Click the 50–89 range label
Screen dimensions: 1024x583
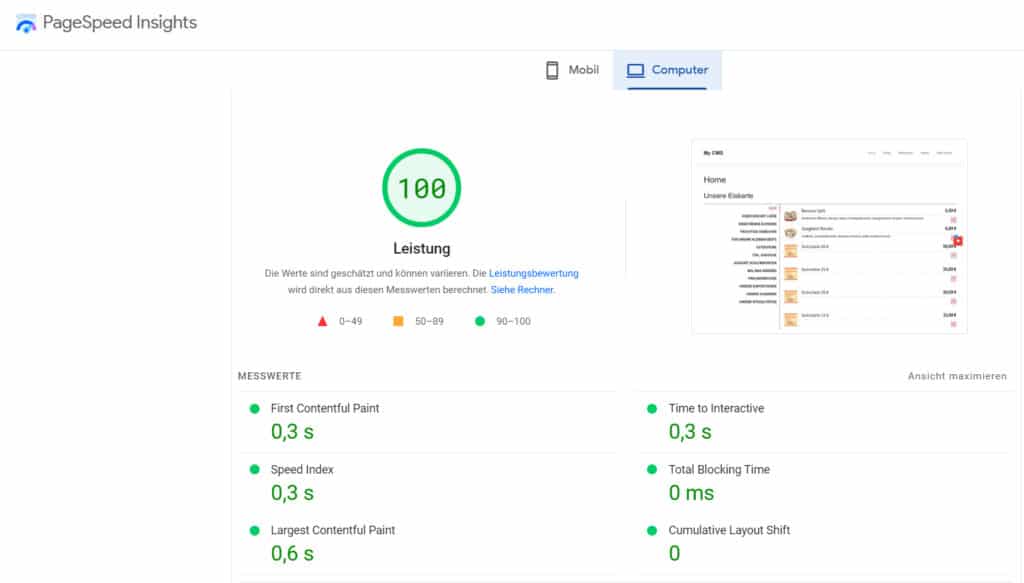pyautogui.click(x=429, y=321)
